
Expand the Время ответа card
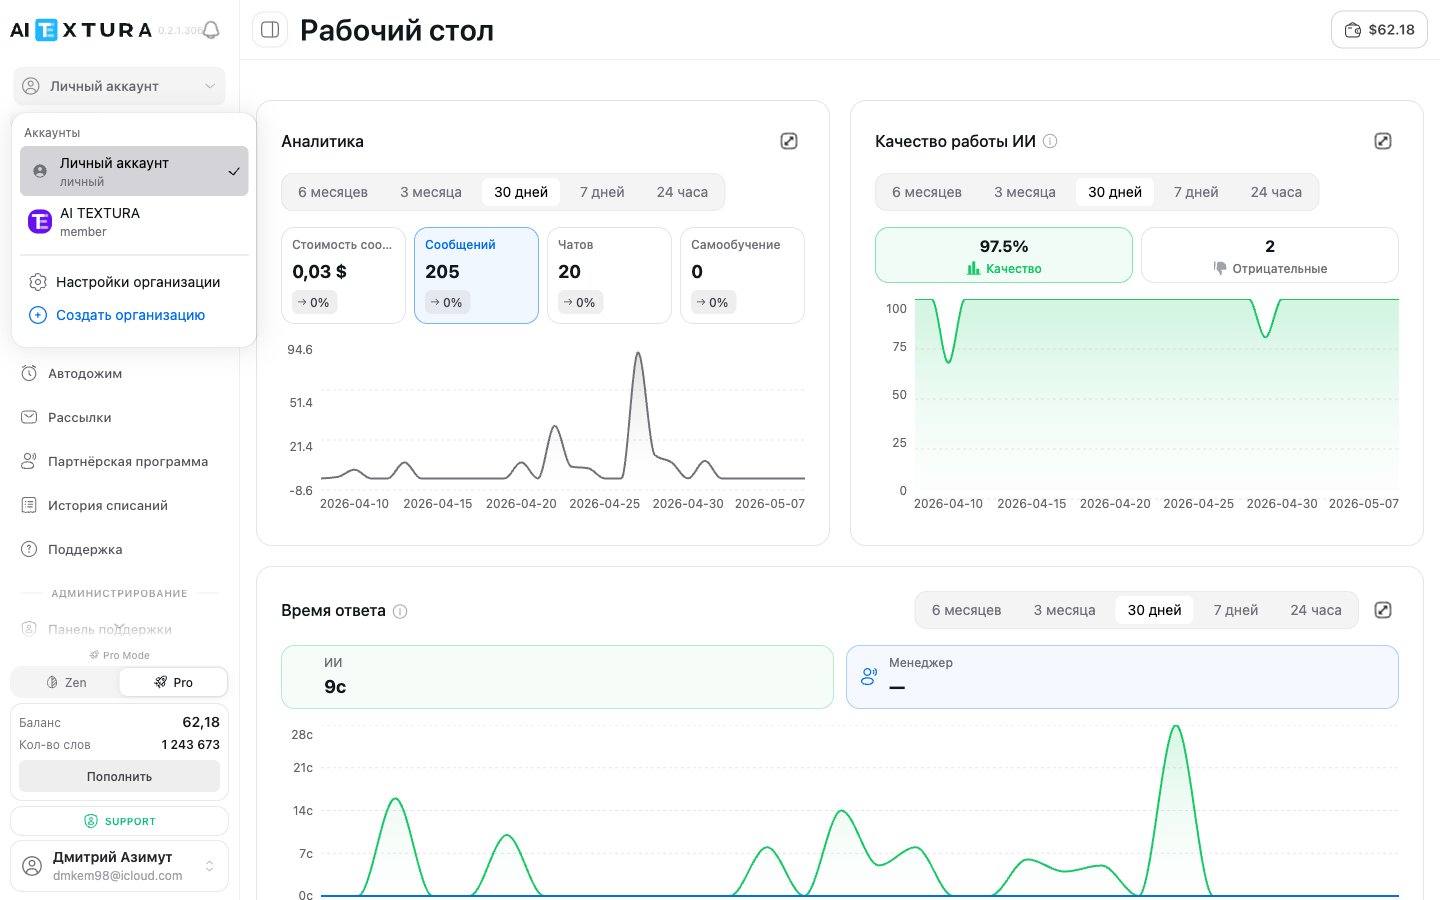click(x=1383, y=610)
